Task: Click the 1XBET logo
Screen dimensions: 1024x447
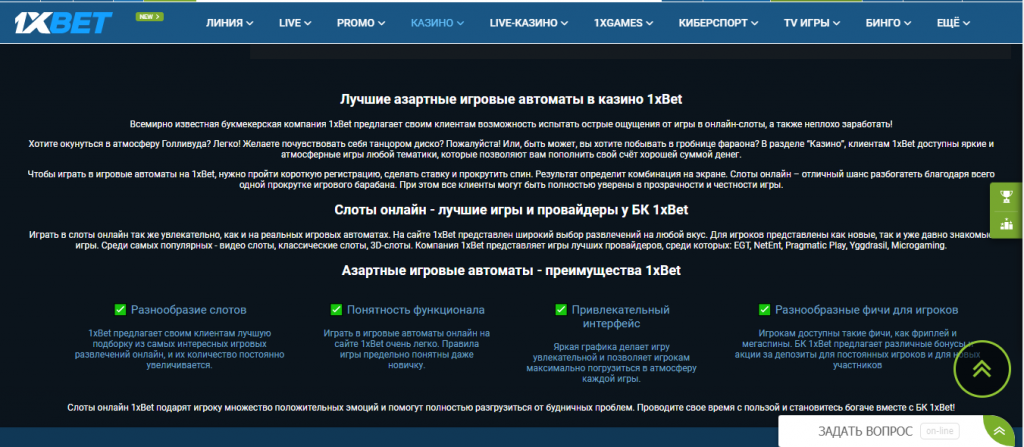Action: click(63, 23)
